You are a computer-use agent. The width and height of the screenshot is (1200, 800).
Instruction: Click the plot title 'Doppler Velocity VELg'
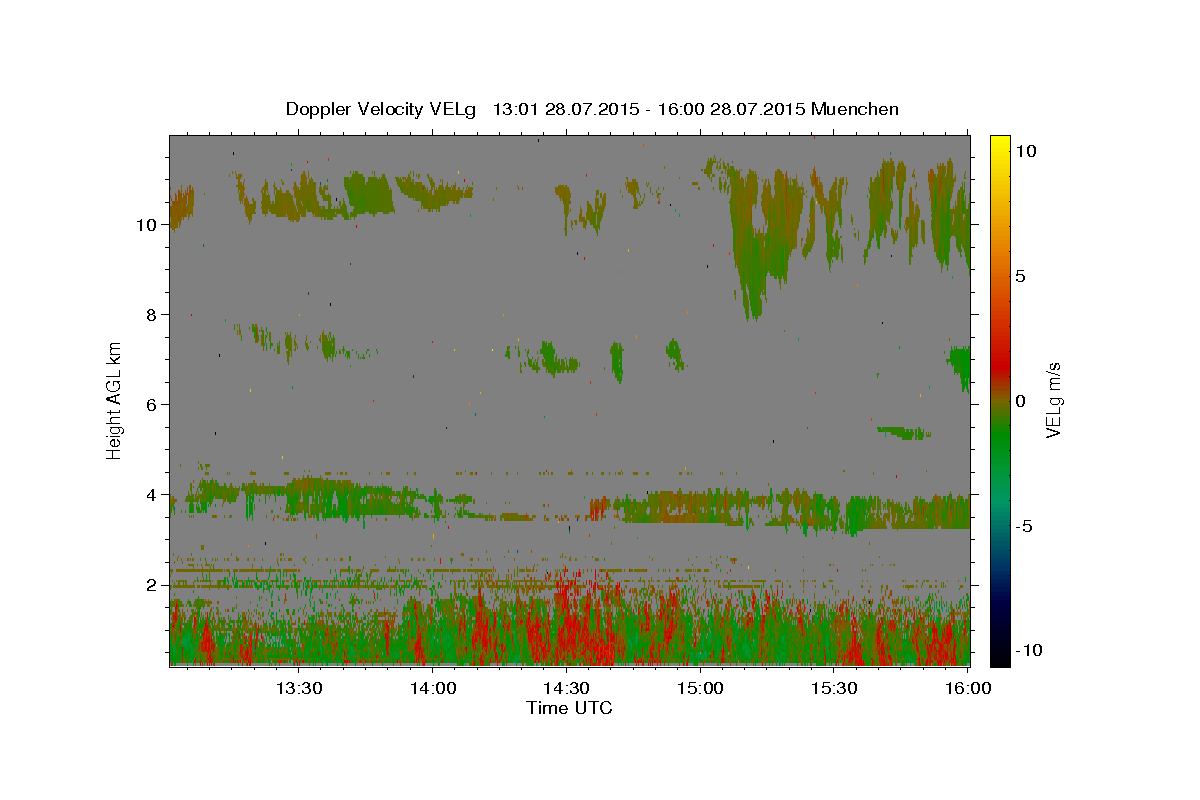(x=382, y=109)
